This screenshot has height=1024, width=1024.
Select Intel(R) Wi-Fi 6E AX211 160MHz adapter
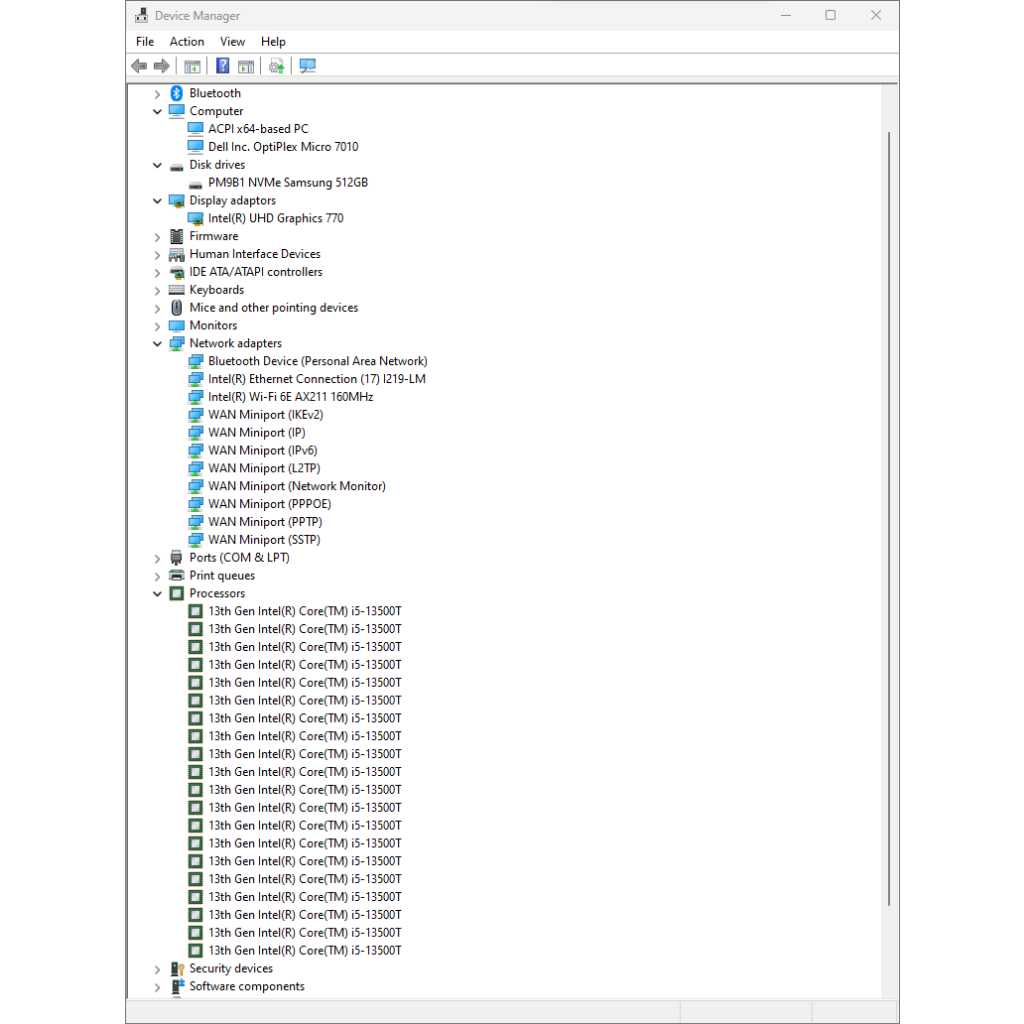[x=290, y=397]
